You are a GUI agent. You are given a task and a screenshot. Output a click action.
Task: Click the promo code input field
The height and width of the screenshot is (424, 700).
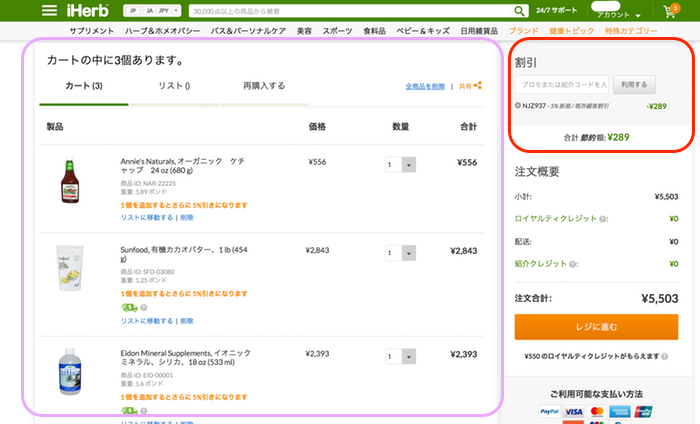pyautogui.click(x=562, y=84)
